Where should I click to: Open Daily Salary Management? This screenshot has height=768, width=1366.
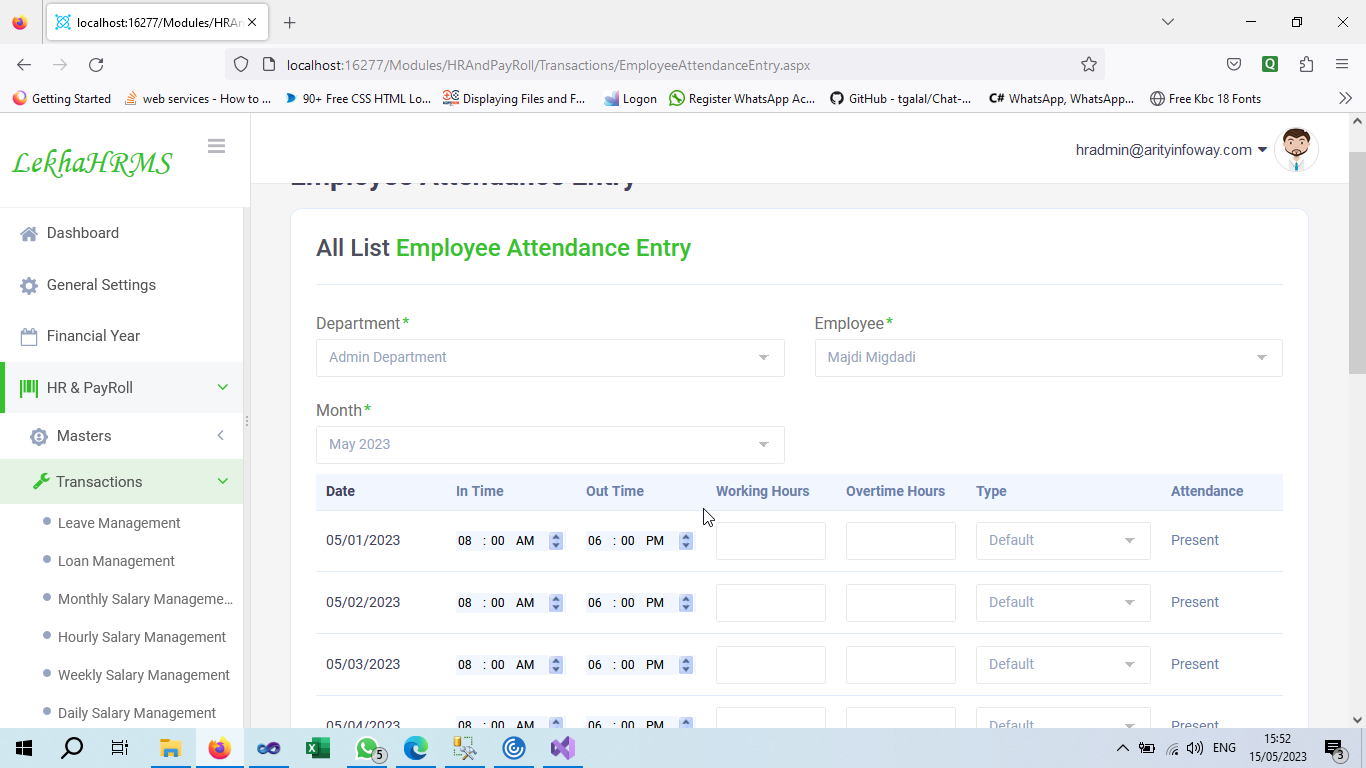pos(137,713)
